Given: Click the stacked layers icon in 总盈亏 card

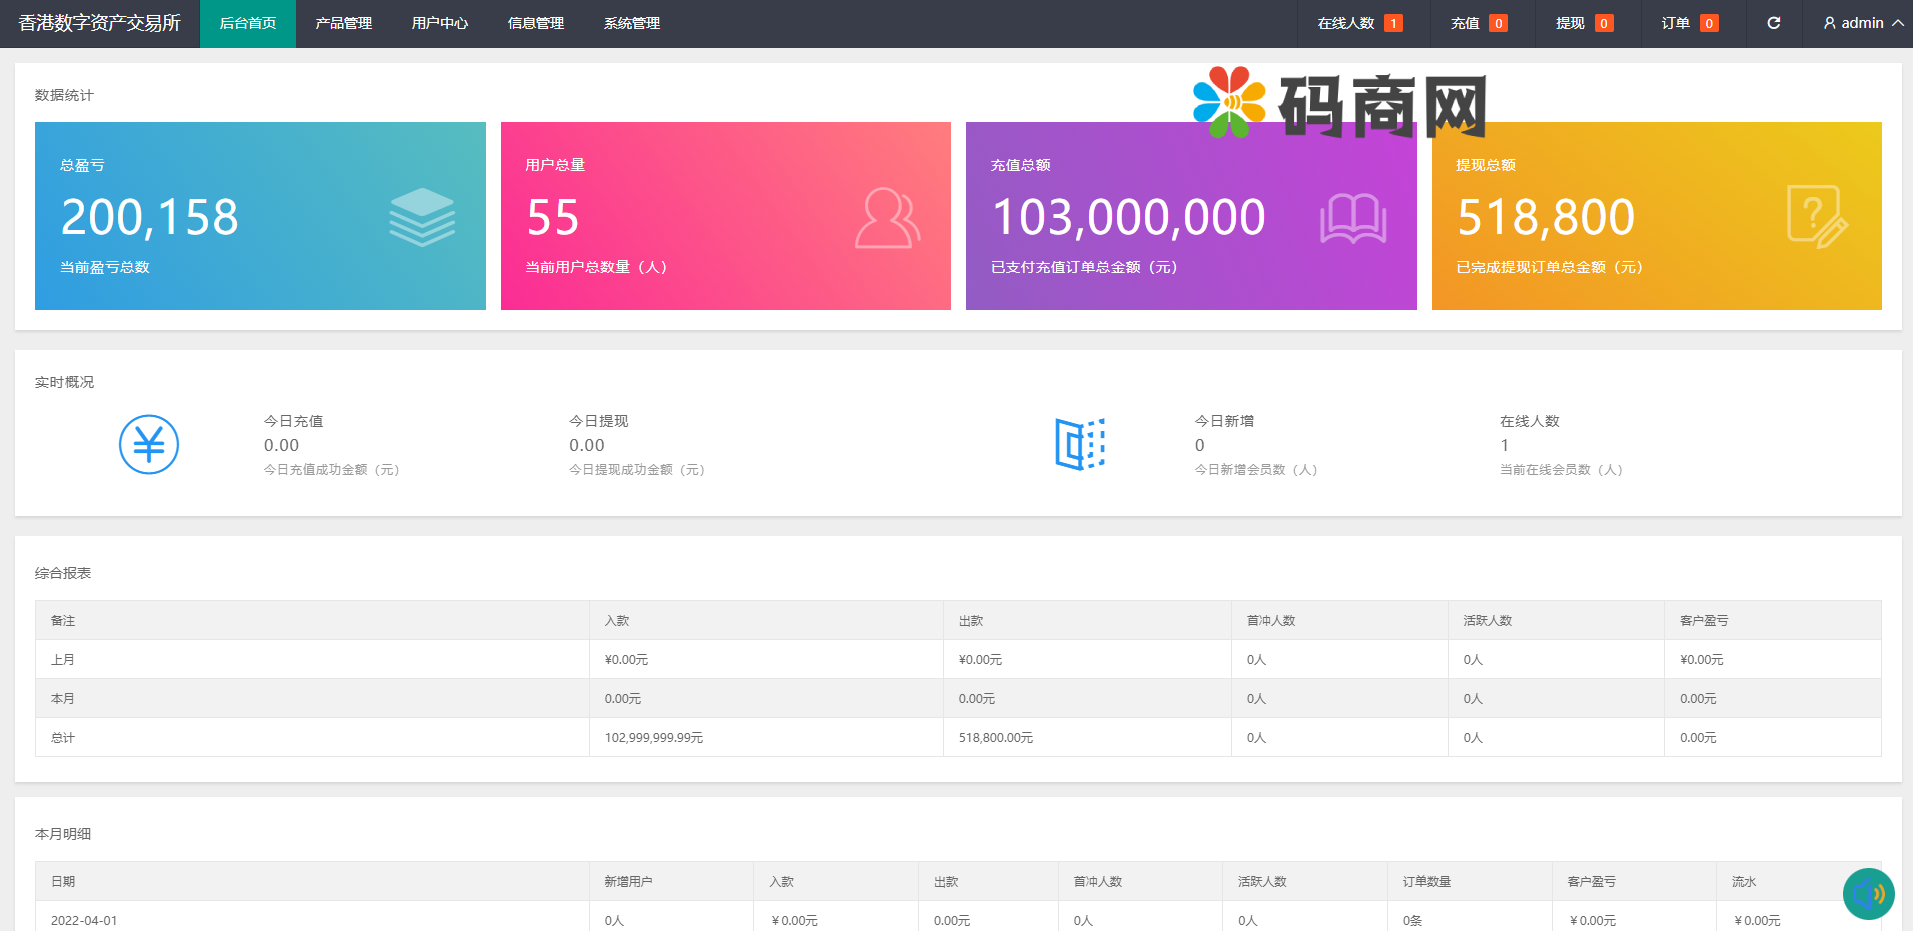Looking at the screenshot, I should point(422,217).
